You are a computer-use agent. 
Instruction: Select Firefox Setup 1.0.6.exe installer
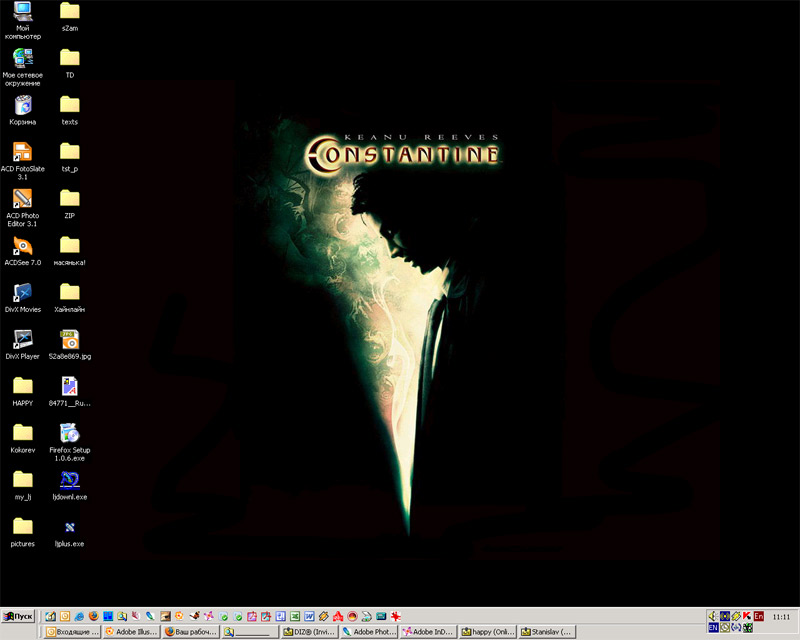click(70, 442)
